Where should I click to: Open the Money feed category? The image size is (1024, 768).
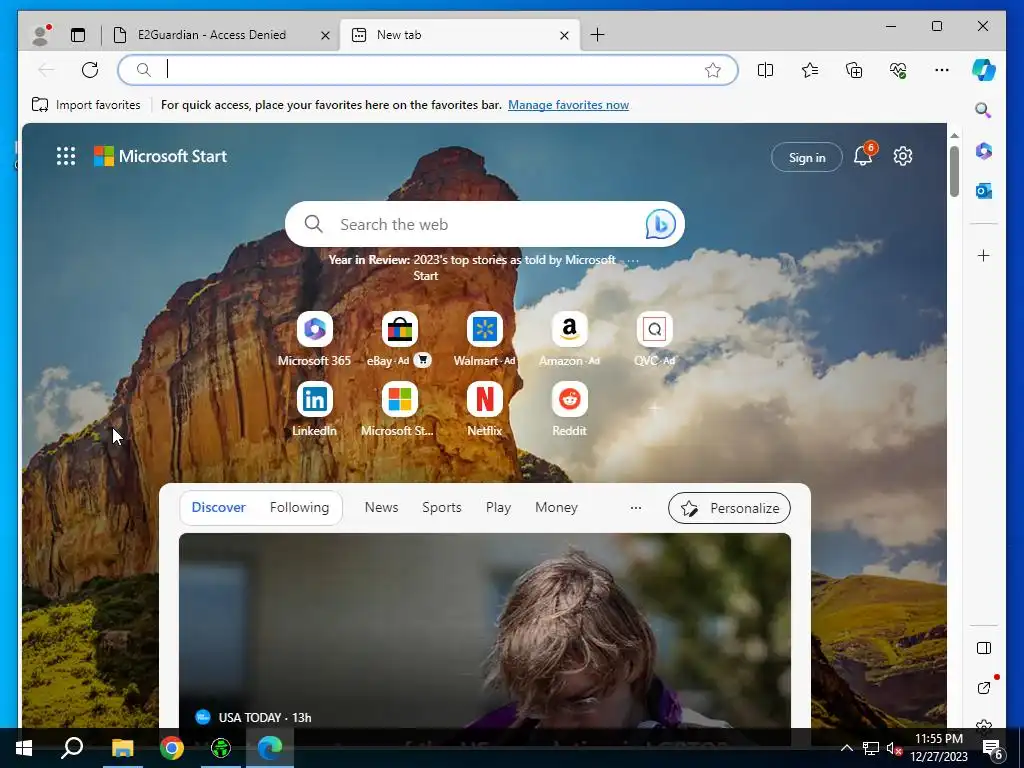click(556, 507)
